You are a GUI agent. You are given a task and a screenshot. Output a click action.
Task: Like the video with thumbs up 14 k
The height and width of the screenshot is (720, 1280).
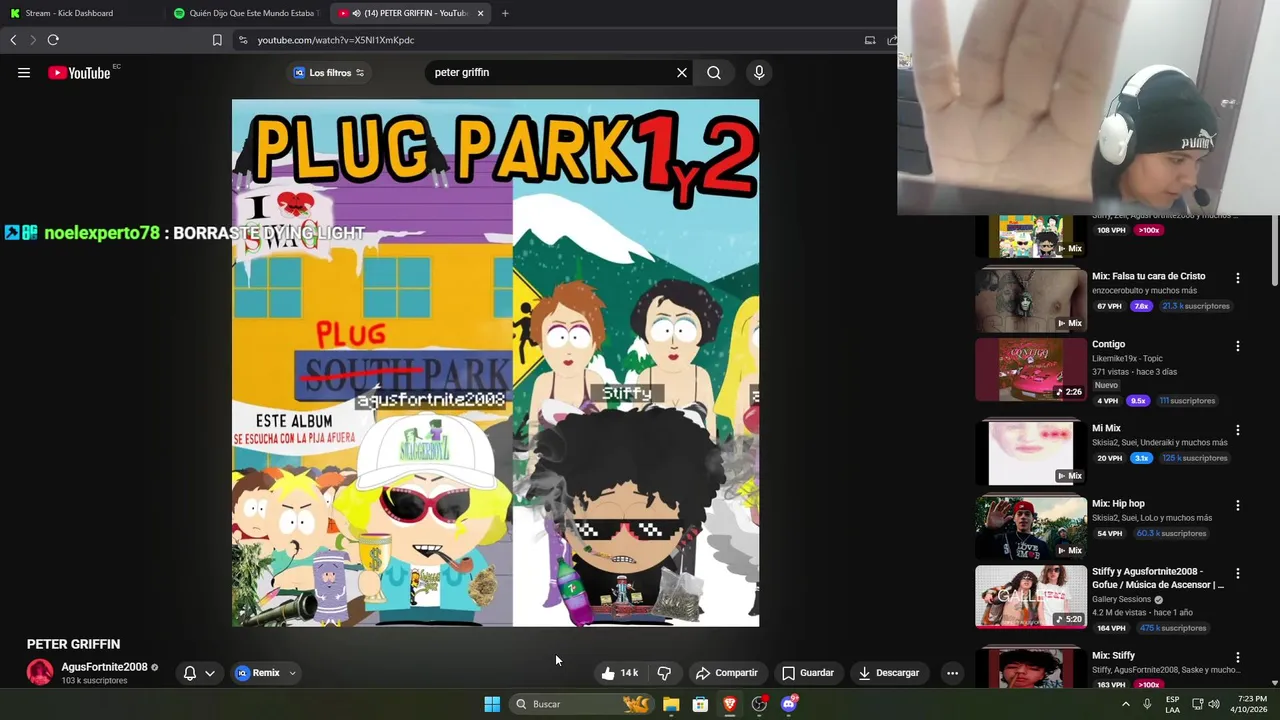pyautogui.click(x=620, y=673)
